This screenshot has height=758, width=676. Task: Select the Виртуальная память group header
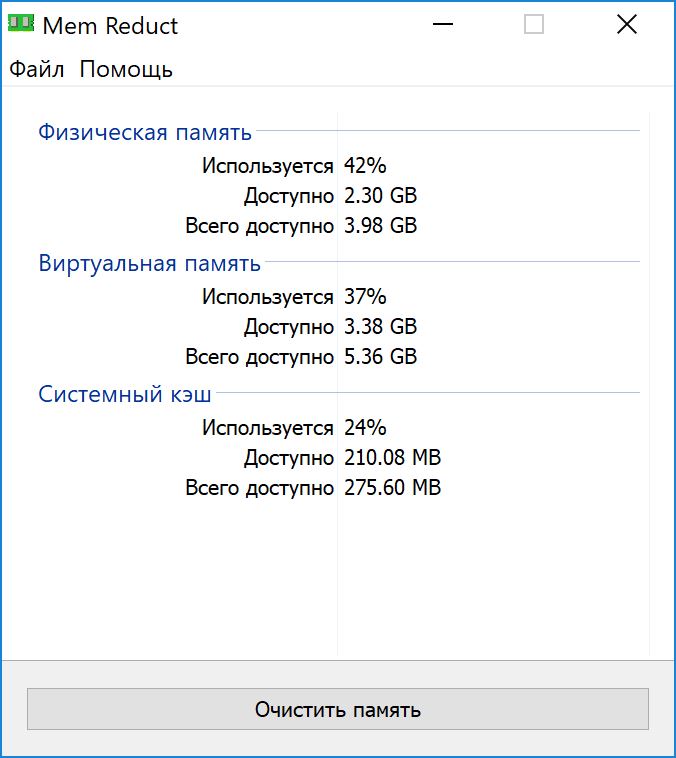point(149,263)
